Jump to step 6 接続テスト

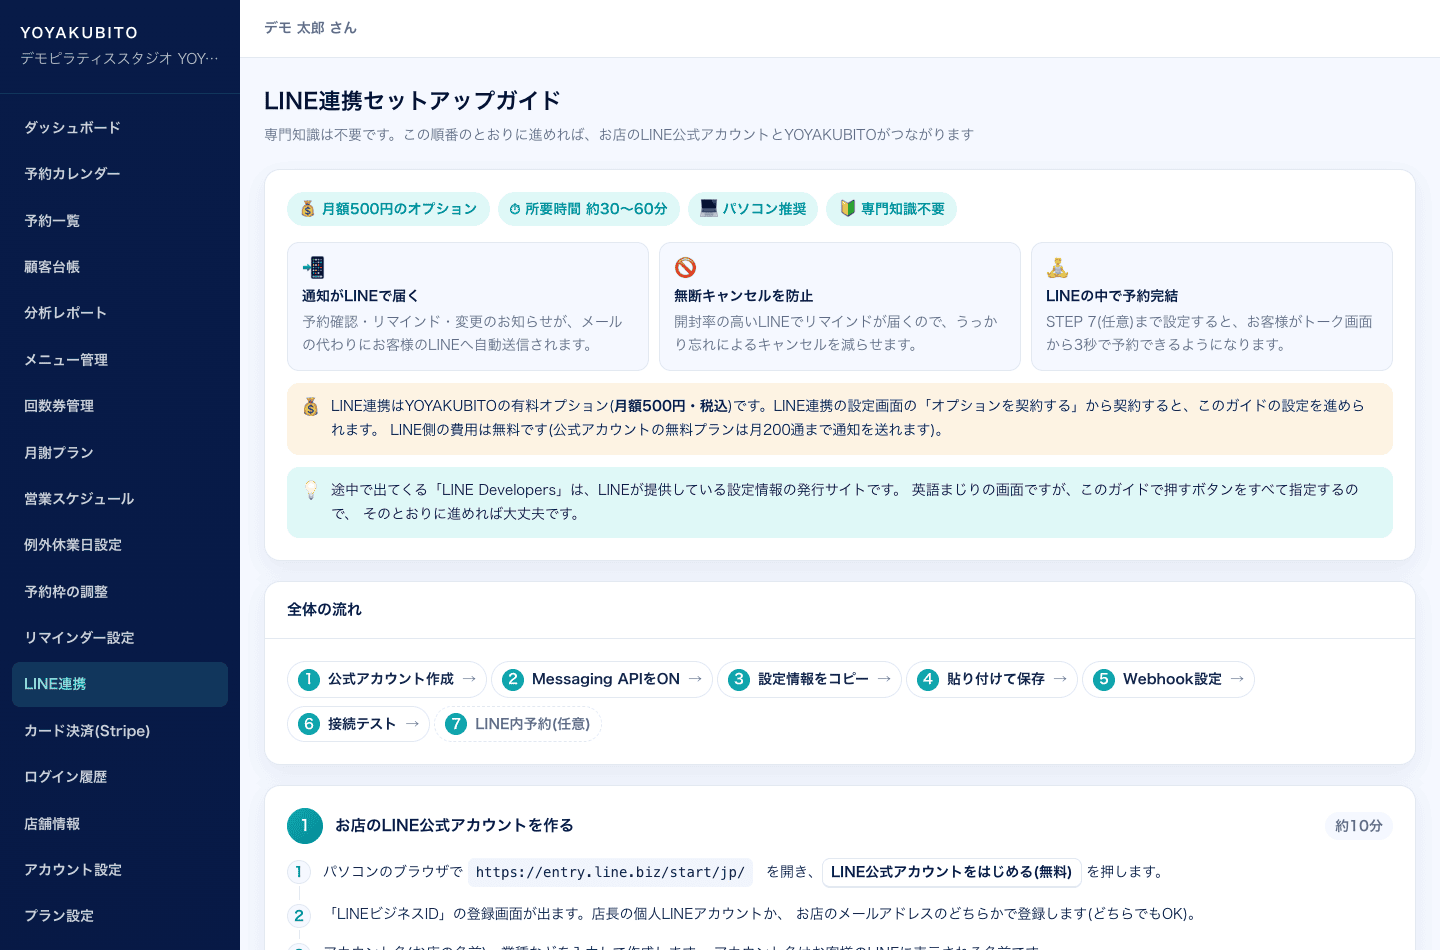click(358, 724)
